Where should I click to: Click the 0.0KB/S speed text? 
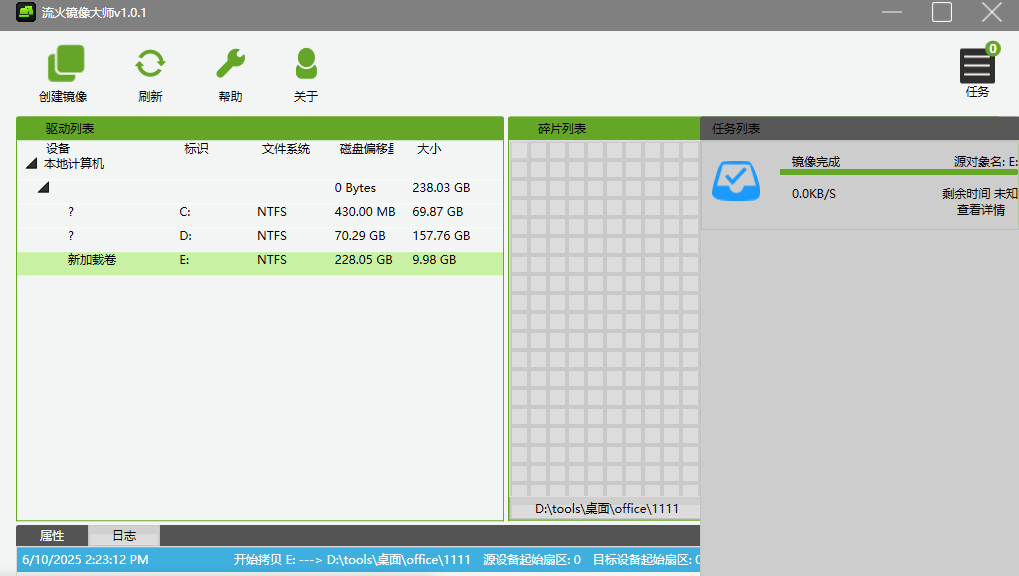(814, 194)
